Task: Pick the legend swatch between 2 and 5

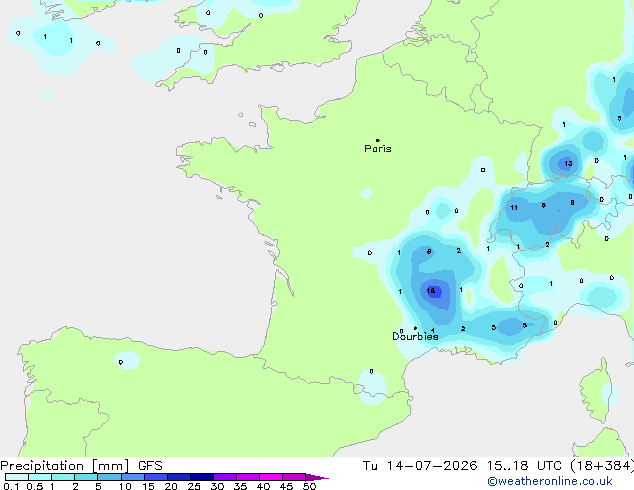Action: 87,477
